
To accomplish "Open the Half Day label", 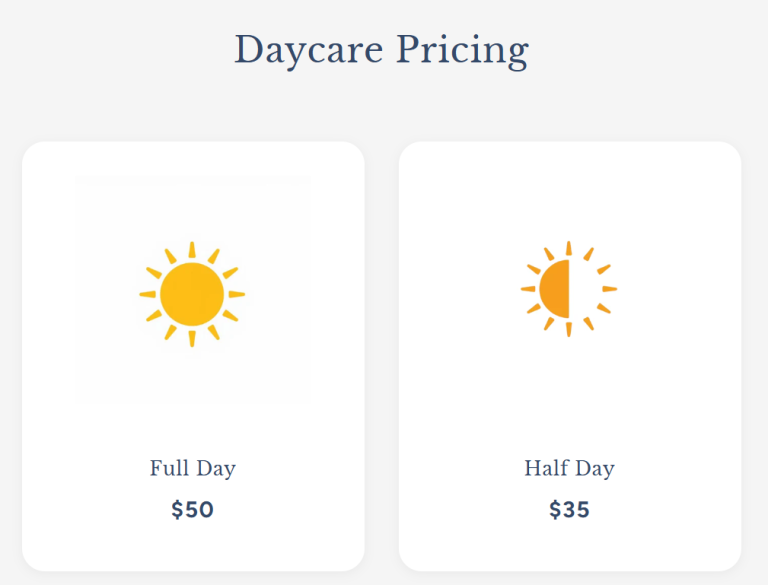I will click(x=569, y=468).
